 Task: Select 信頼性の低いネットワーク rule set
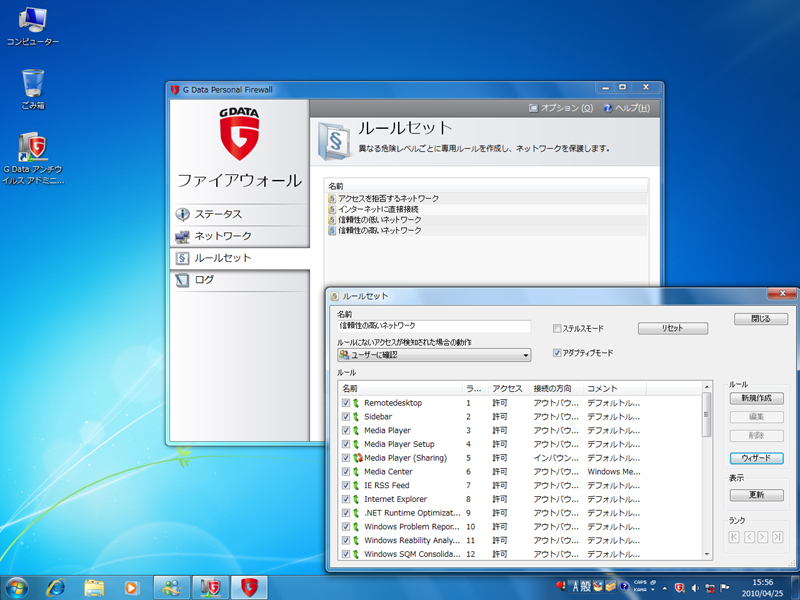379,220
